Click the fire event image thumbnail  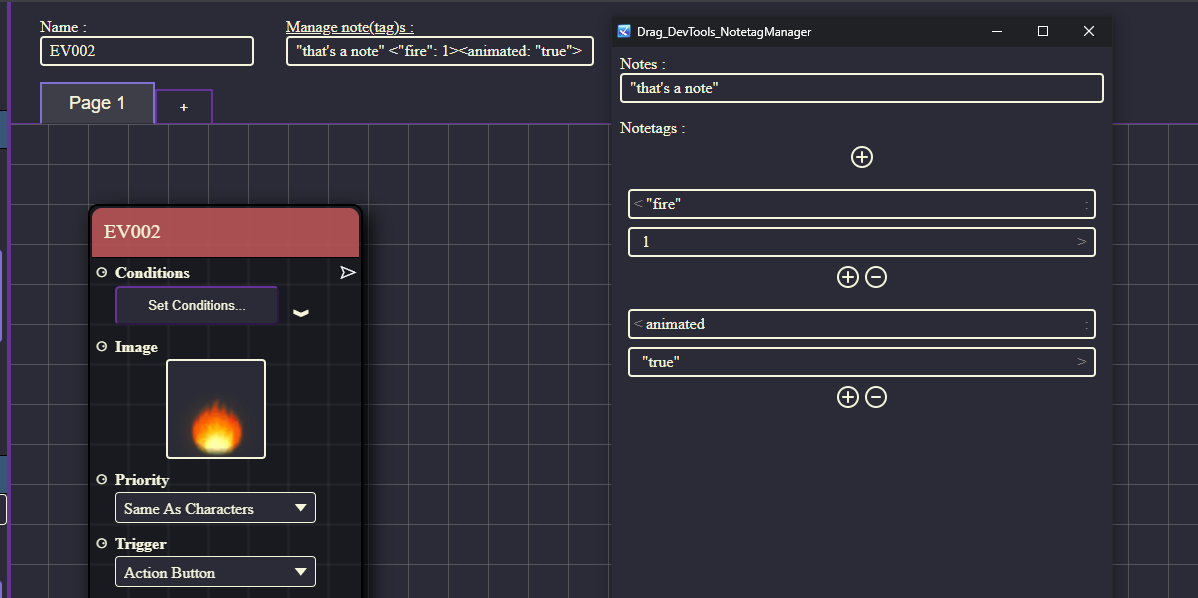[x=216, y=409]
